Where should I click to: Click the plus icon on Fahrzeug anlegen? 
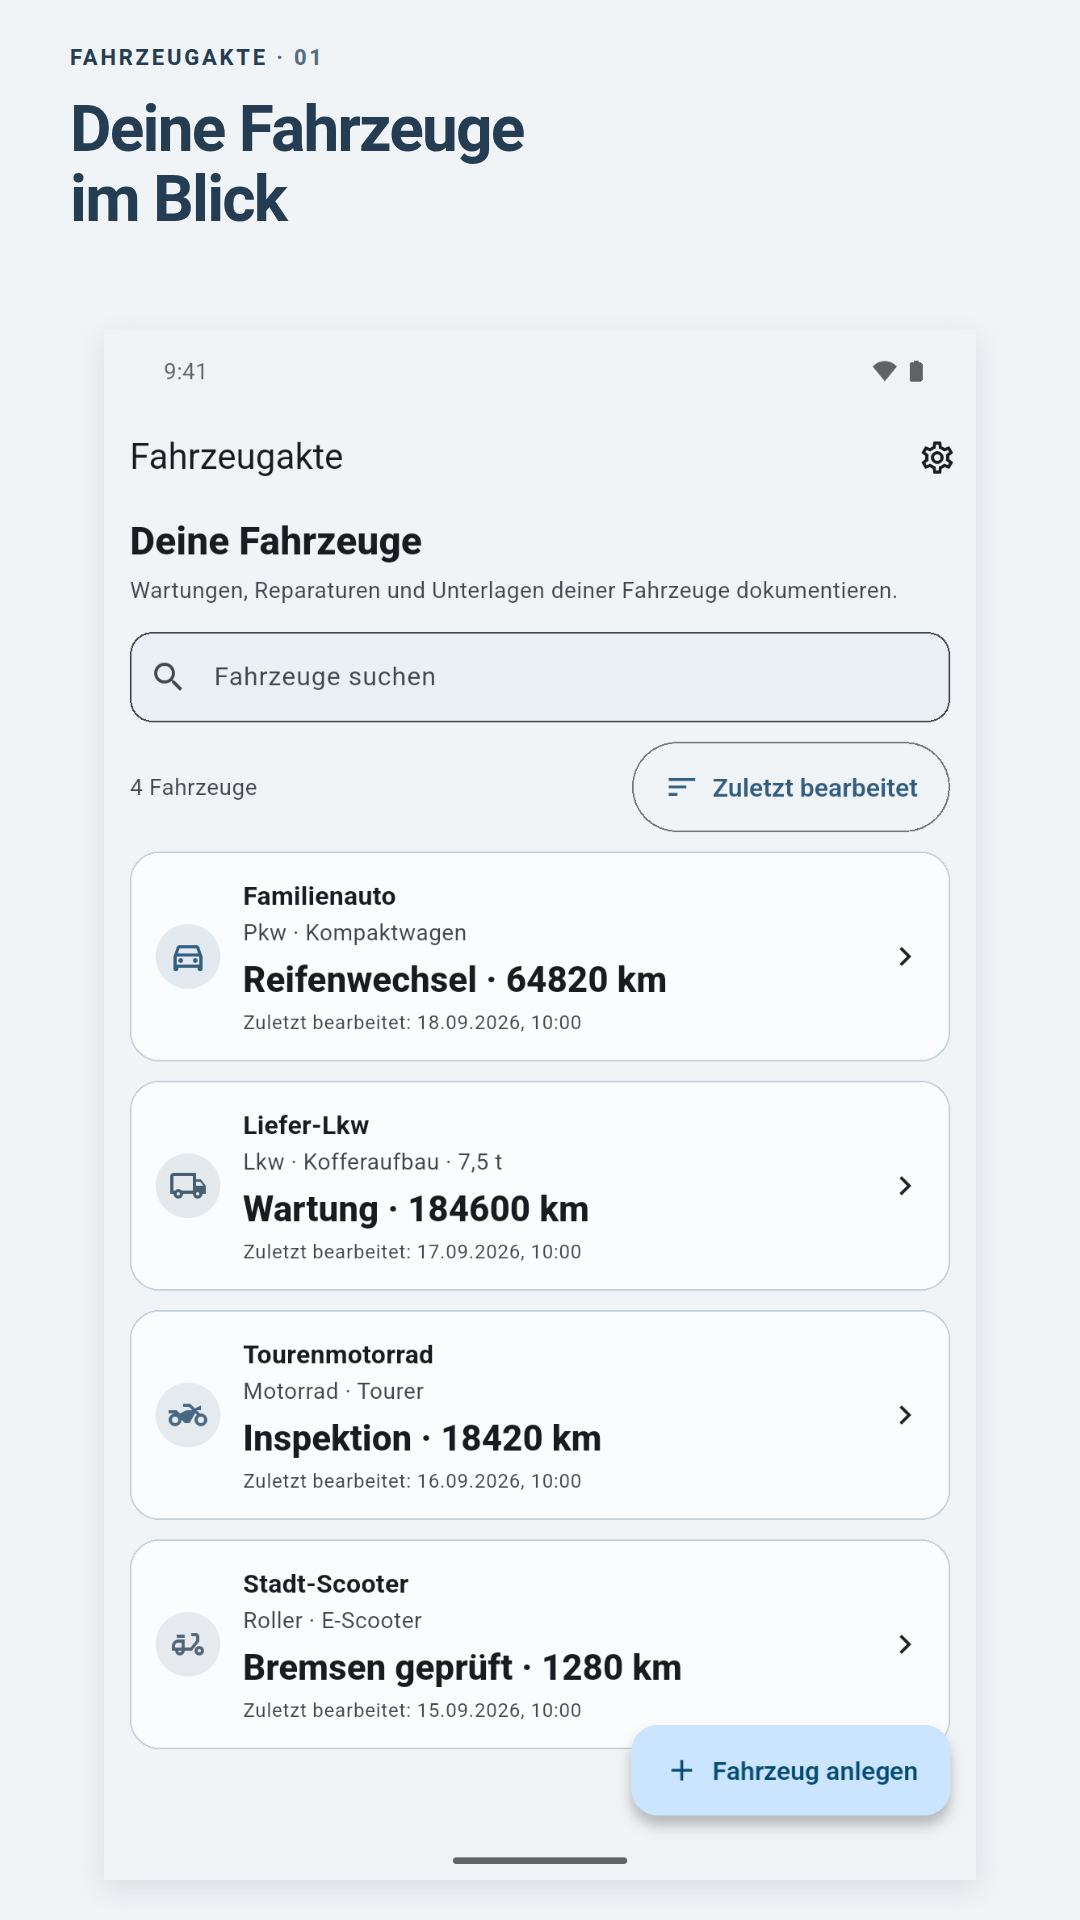pos(682,1771)
